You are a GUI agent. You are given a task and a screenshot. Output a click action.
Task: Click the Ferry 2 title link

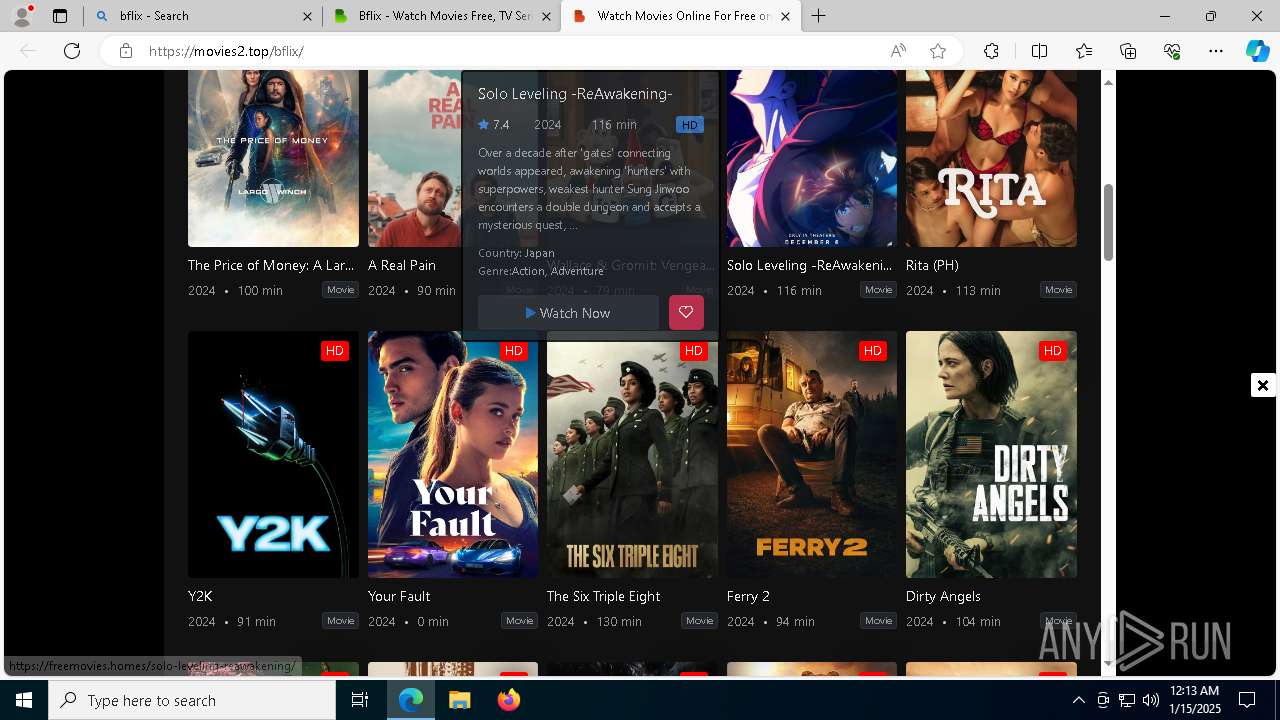click(748, 596)
